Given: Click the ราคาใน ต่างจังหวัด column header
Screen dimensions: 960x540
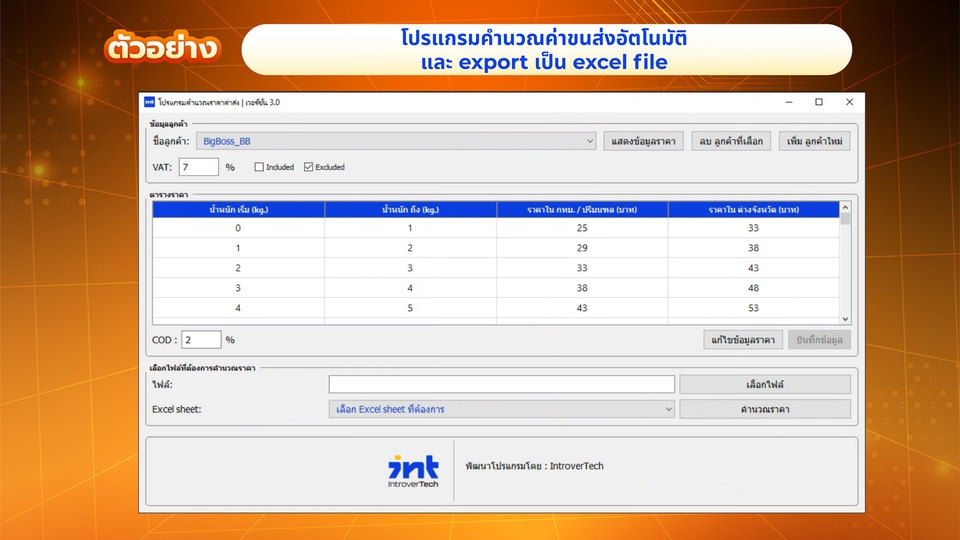Looking at the screenshot, I should [754, 209].
